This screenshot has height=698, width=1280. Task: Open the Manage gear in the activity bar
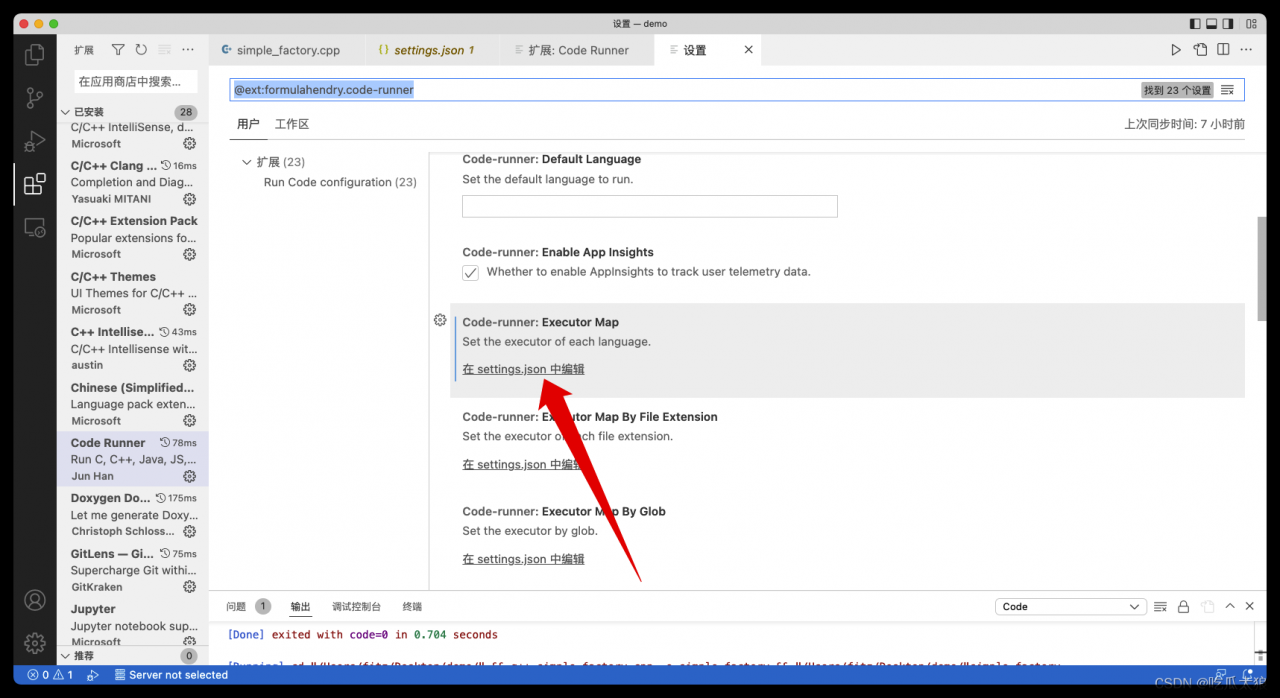(35, 642)
